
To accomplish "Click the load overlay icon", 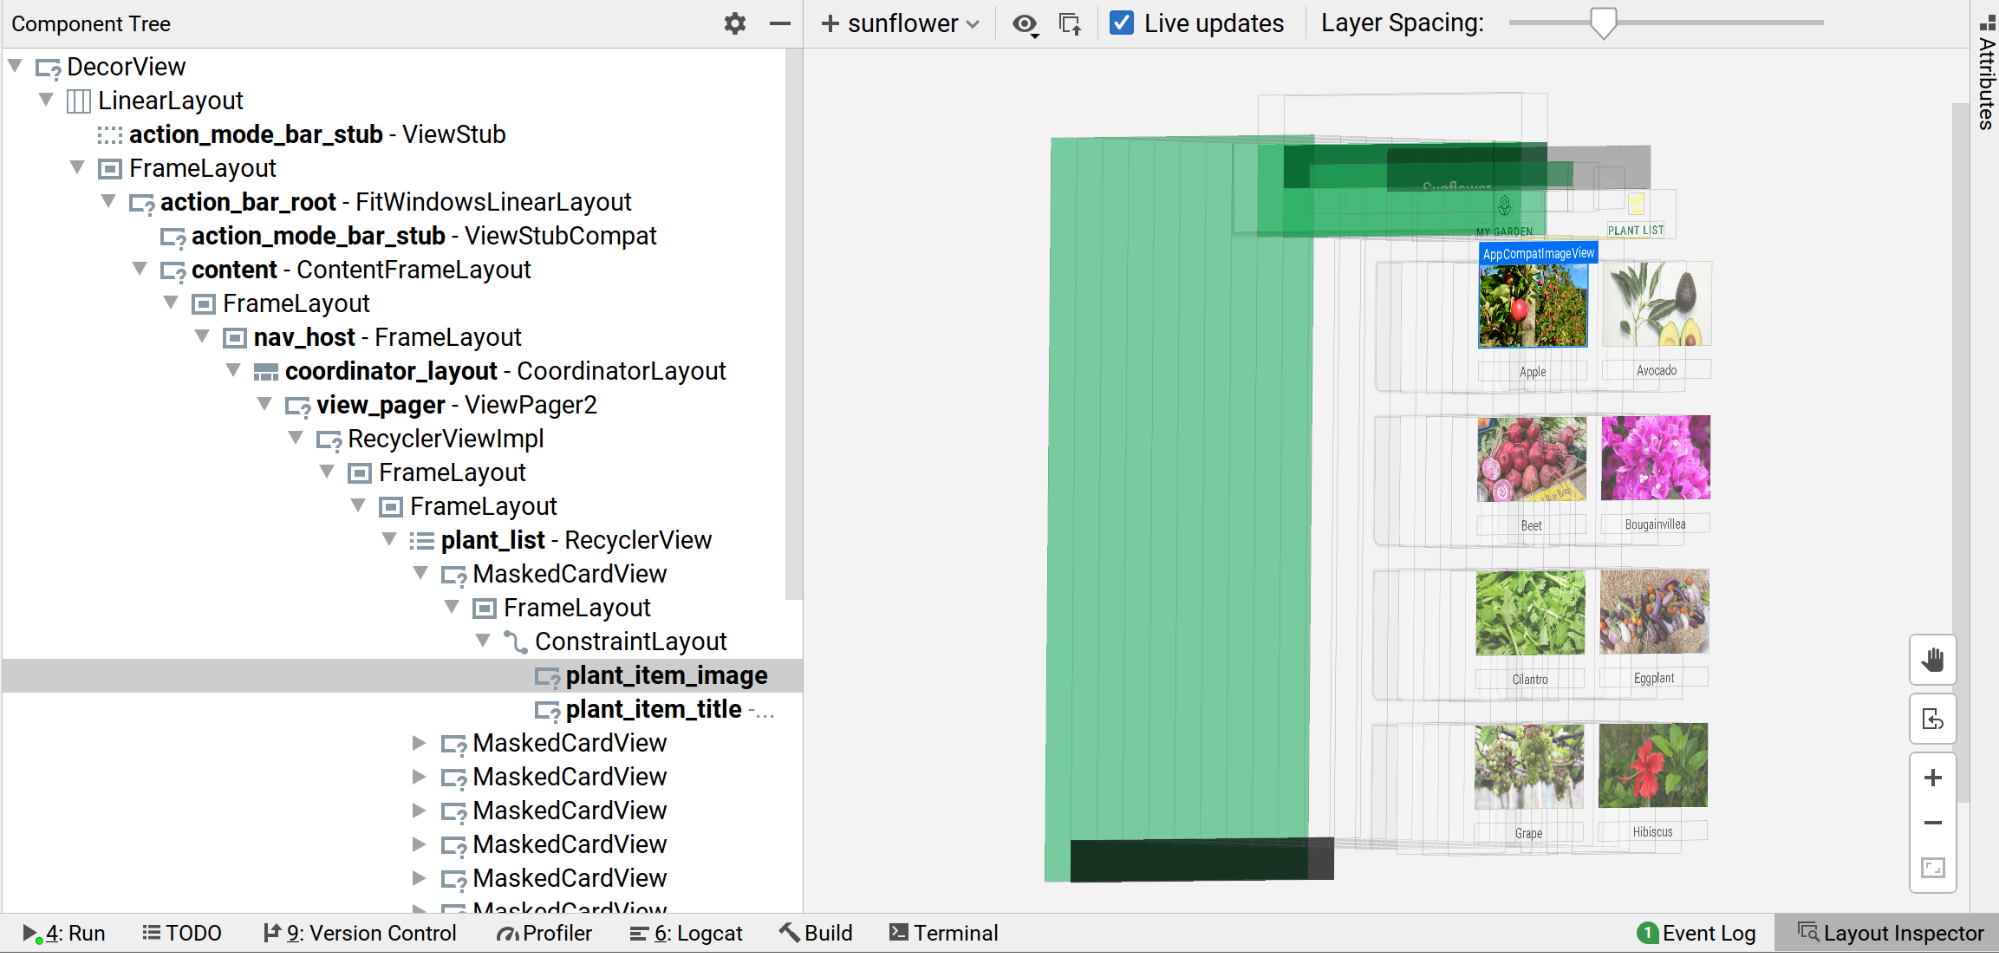I will 1070,24.
